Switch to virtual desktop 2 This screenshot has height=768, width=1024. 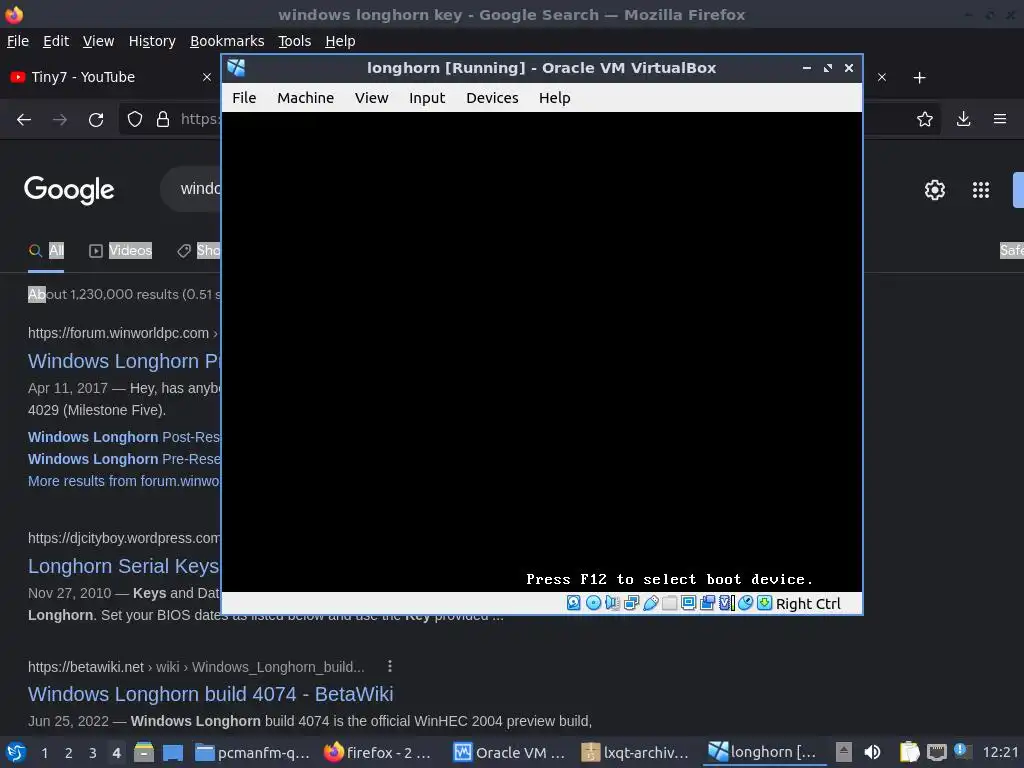click(69, 753)
